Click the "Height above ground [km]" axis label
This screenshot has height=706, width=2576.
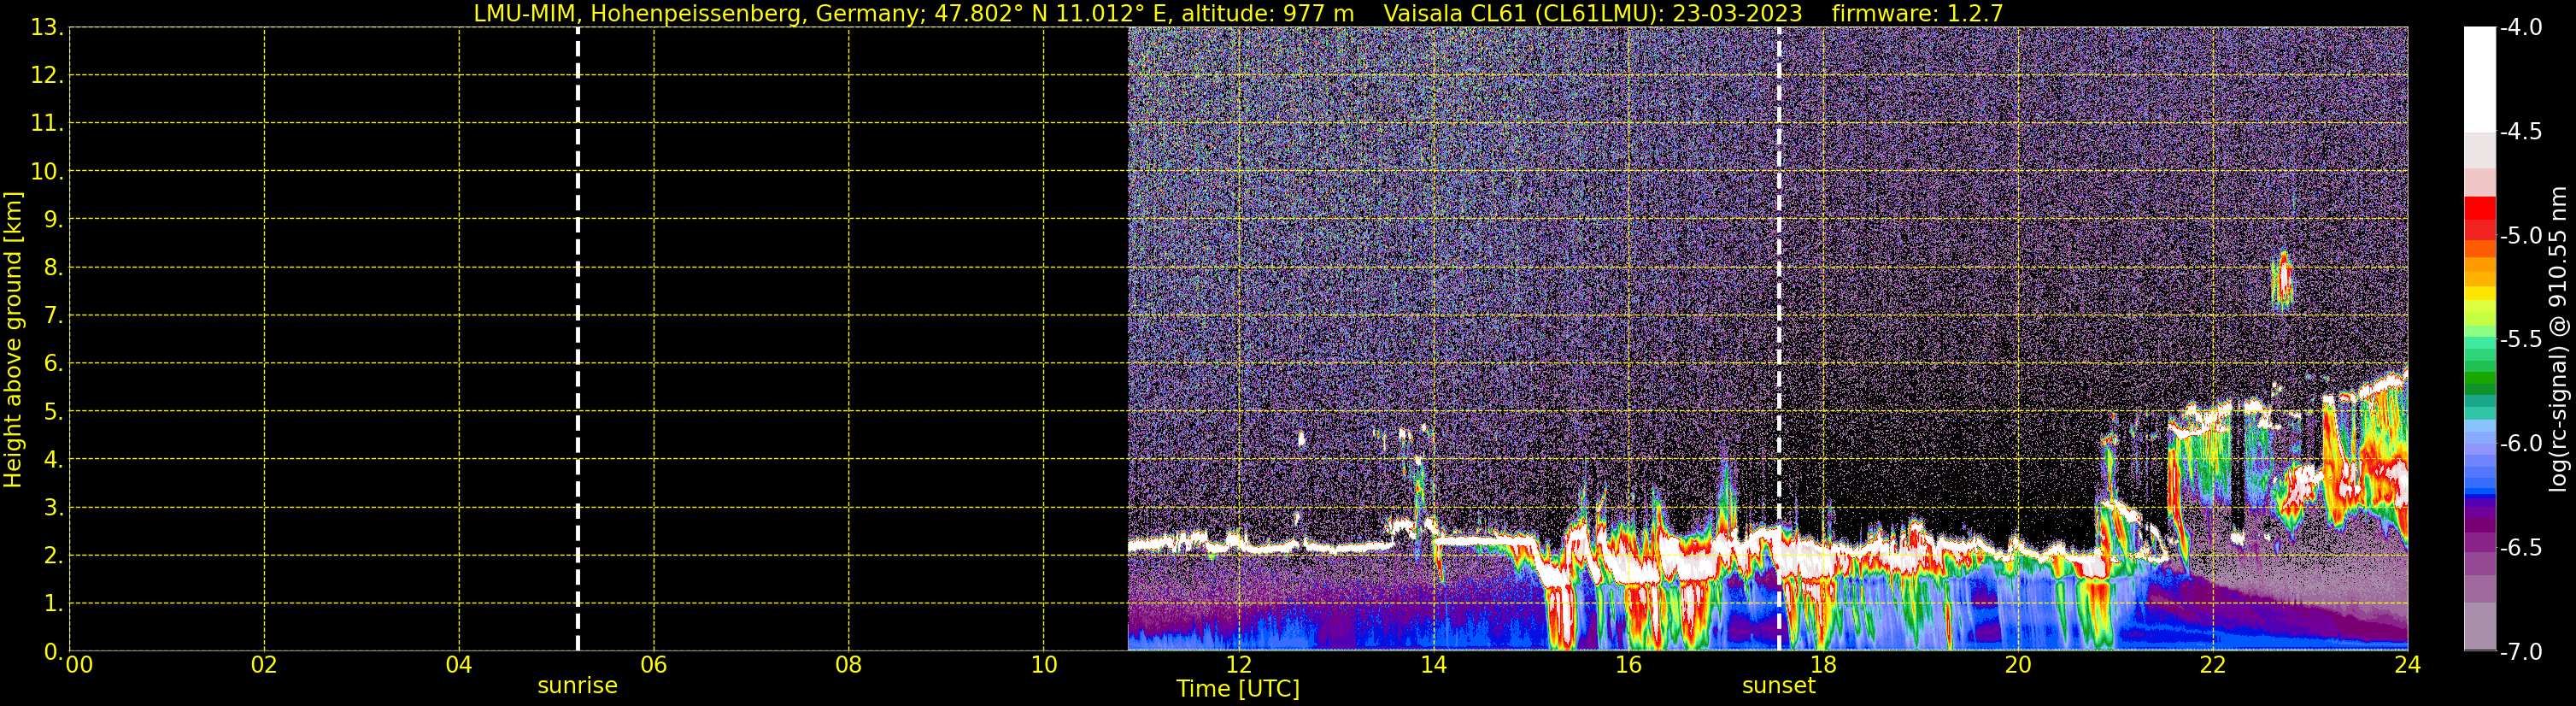pyautogui.click(x=13, y=340)
